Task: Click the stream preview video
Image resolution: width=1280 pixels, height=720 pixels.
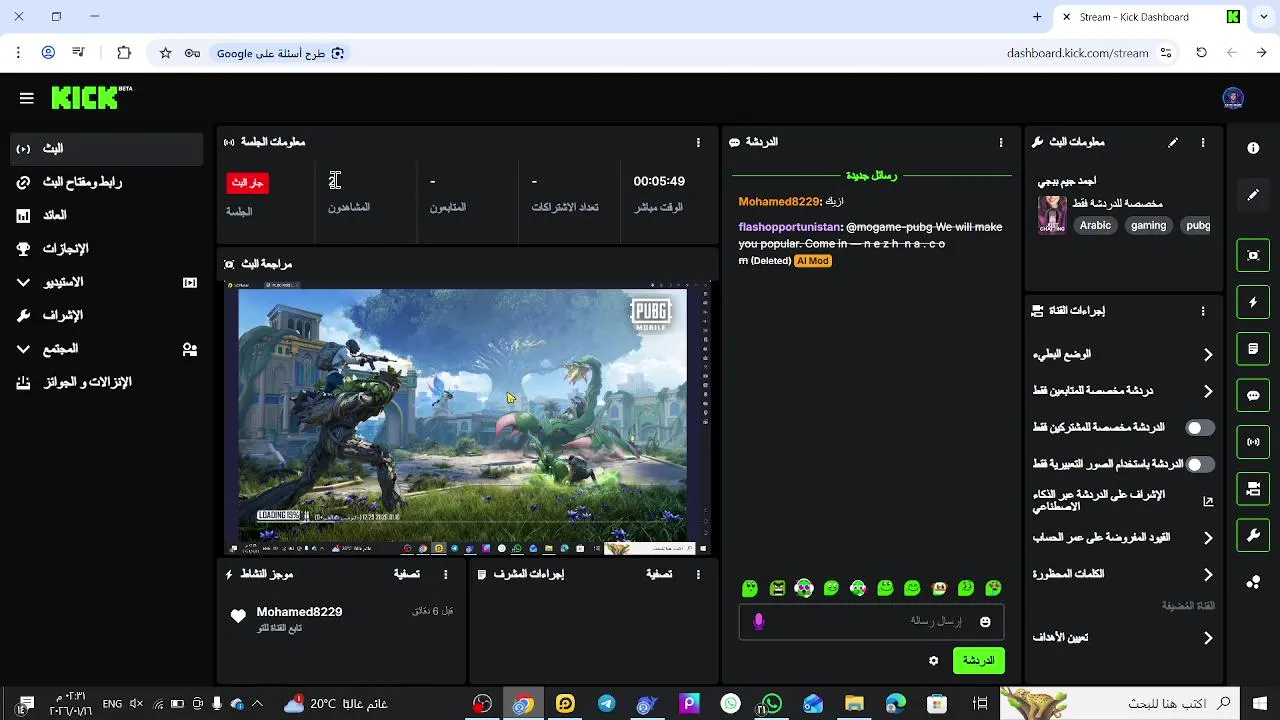Action: tap(467, 418)
